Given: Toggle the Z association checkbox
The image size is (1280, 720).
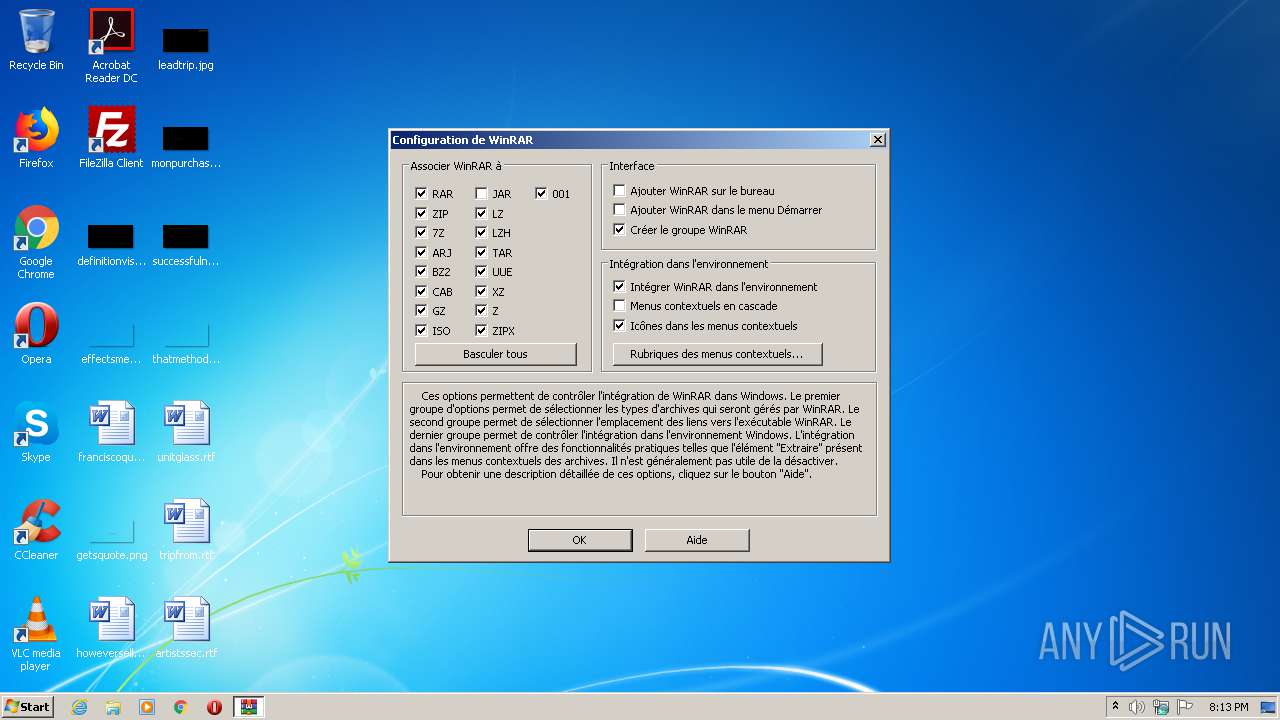Looking at the screenshot, I should (x=481, y=311).
